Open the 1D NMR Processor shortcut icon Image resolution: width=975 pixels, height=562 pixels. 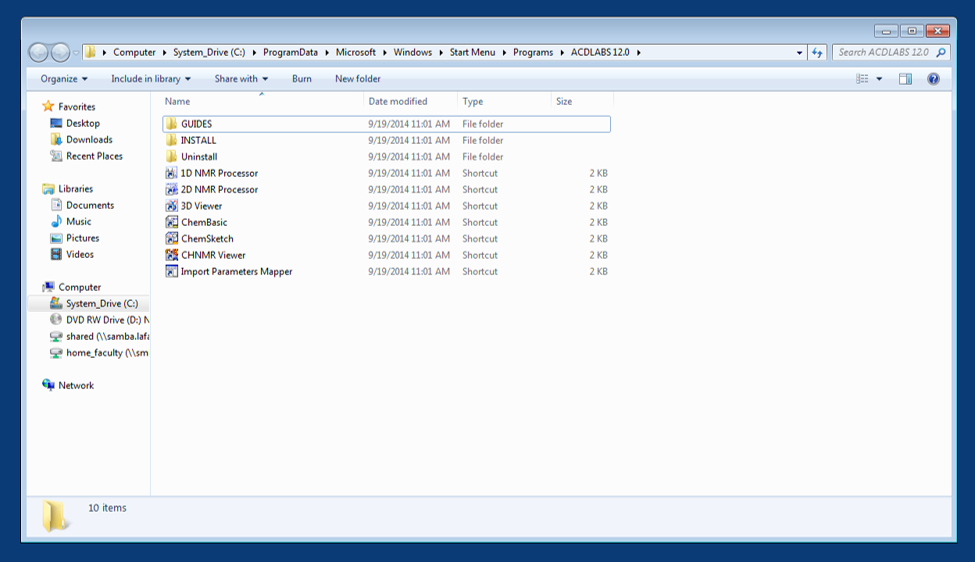pyautogui.click(x=172, y=173)
